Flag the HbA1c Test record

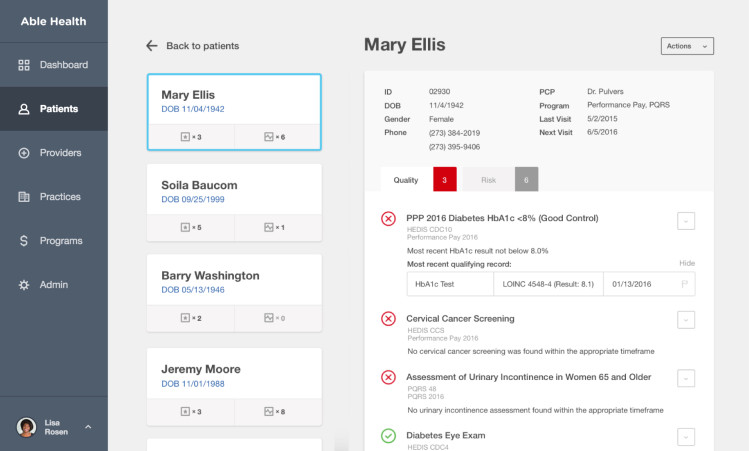(684, 284)
